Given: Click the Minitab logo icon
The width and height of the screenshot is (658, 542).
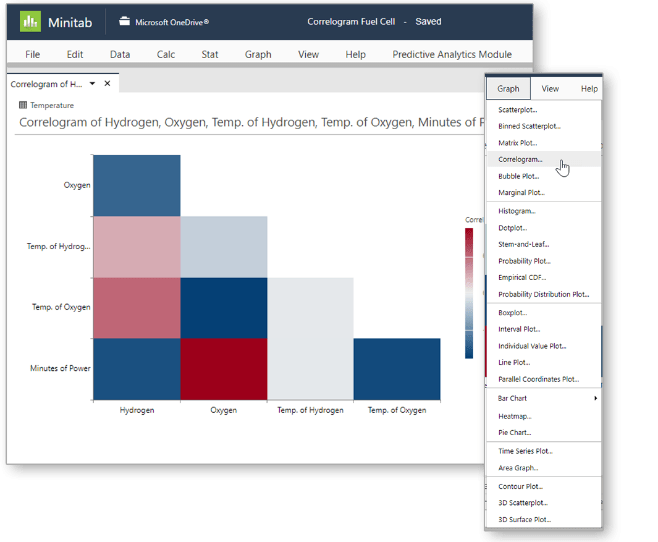Looking at the screenshot, I should 30,22.
